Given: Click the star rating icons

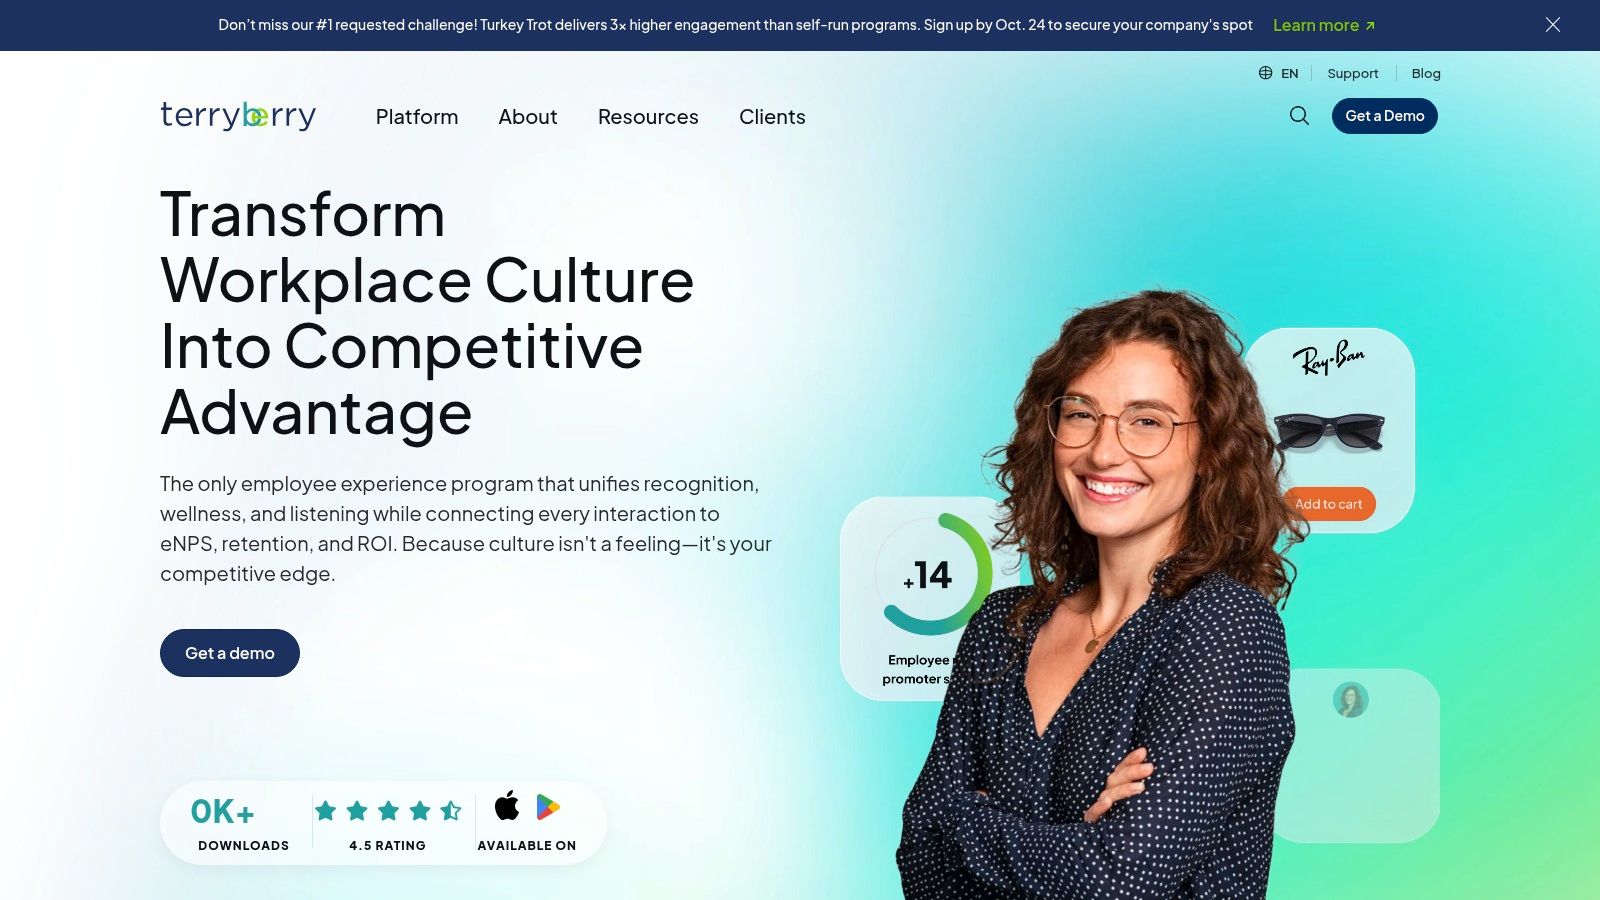Looking at the screenshot, I should click(x=388, y=811).
